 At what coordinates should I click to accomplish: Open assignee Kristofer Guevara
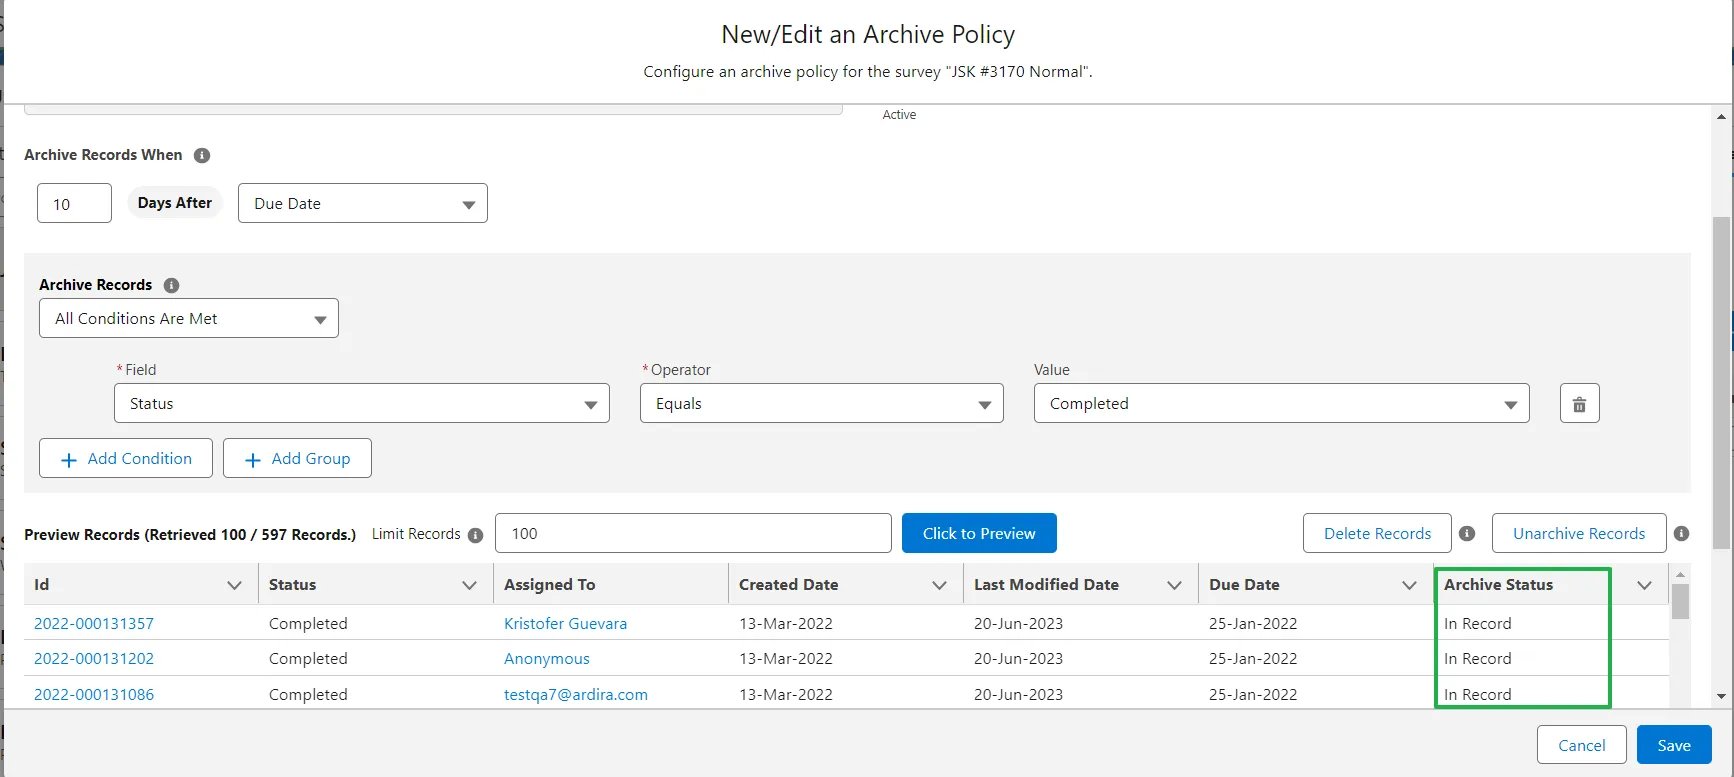[565, 623]
